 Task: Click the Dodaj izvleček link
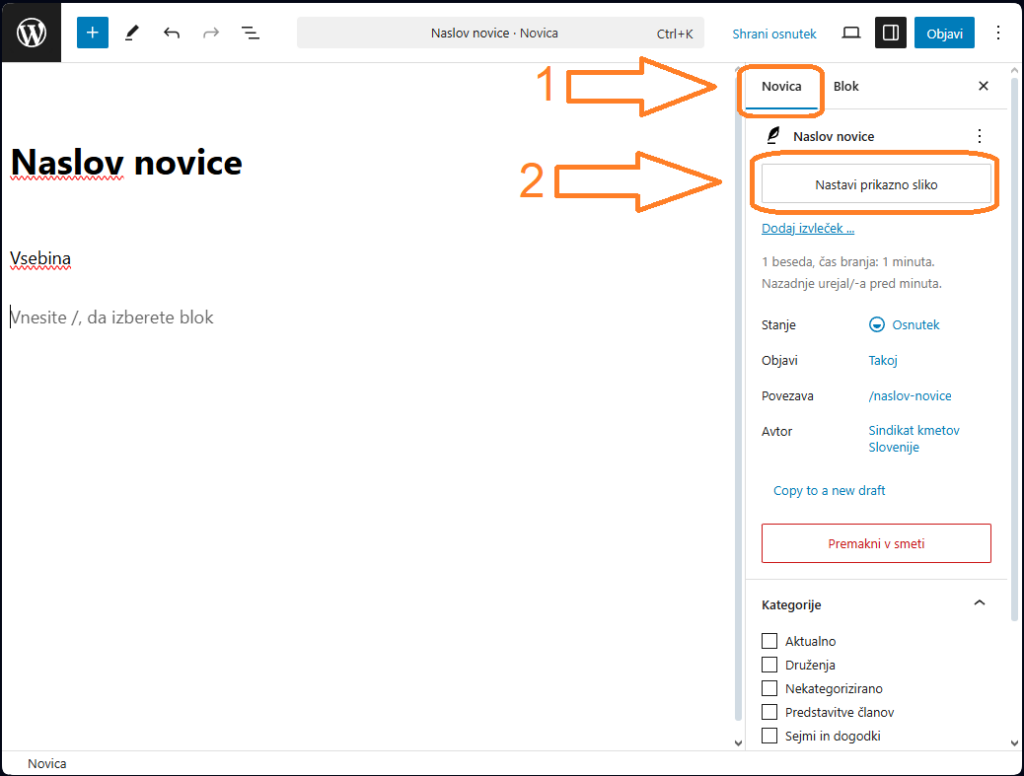[x=808, y=228]
